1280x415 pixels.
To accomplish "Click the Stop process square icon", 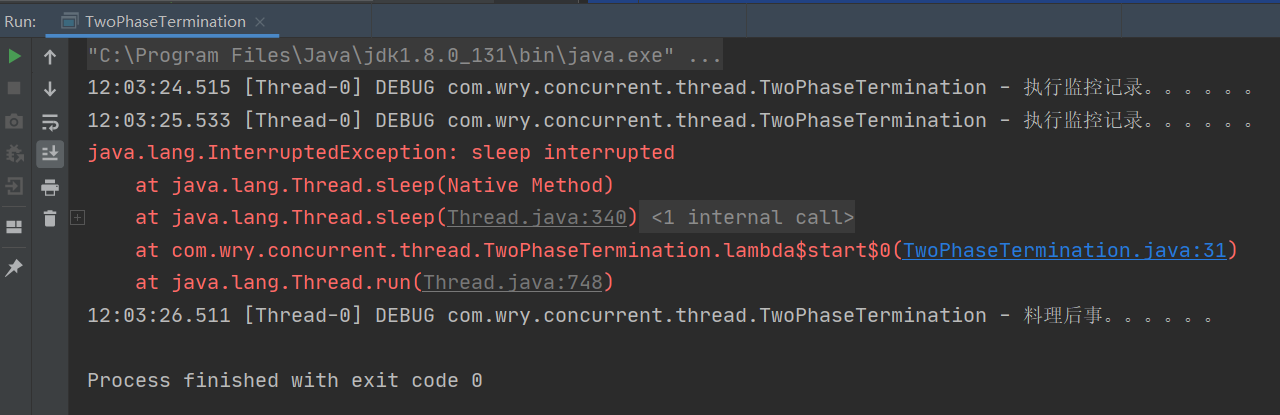I will point(14,89).
